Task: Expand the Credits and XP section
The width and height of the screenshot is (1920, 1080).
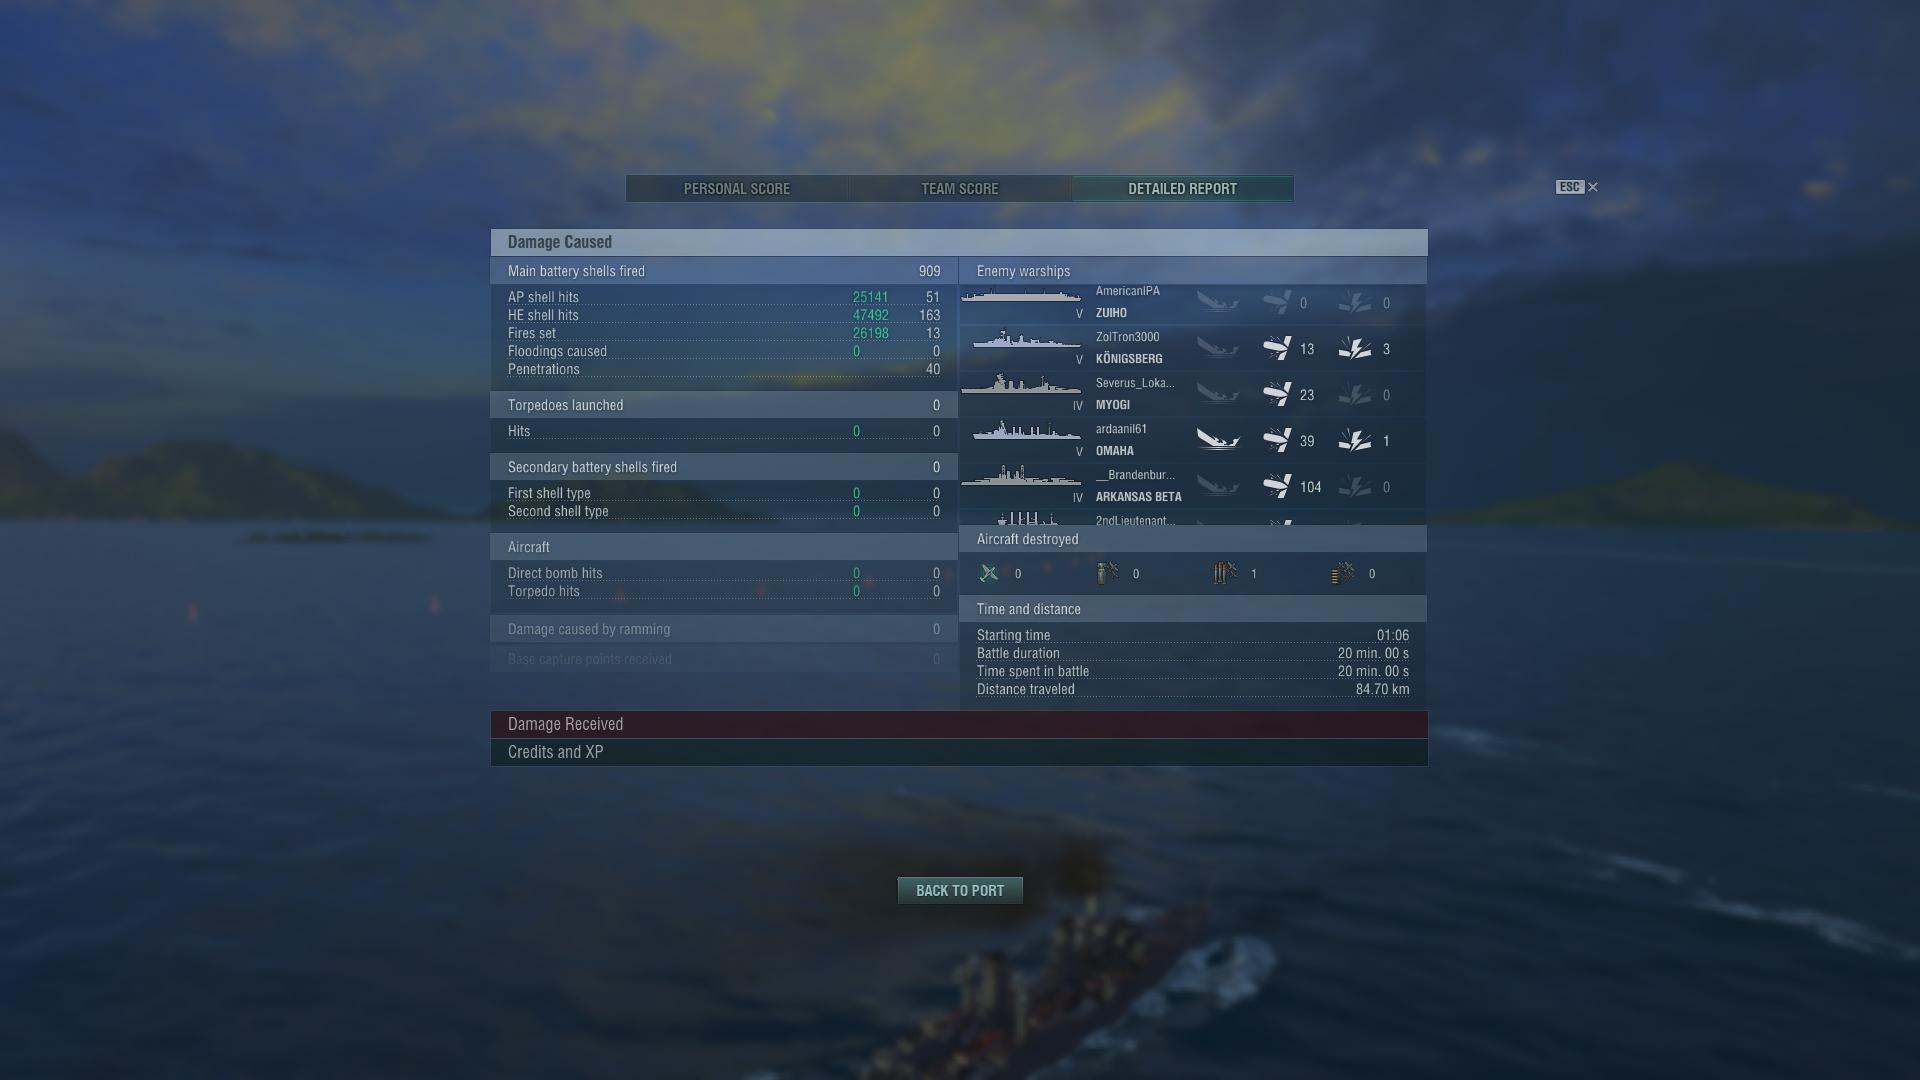Action: 959,752
